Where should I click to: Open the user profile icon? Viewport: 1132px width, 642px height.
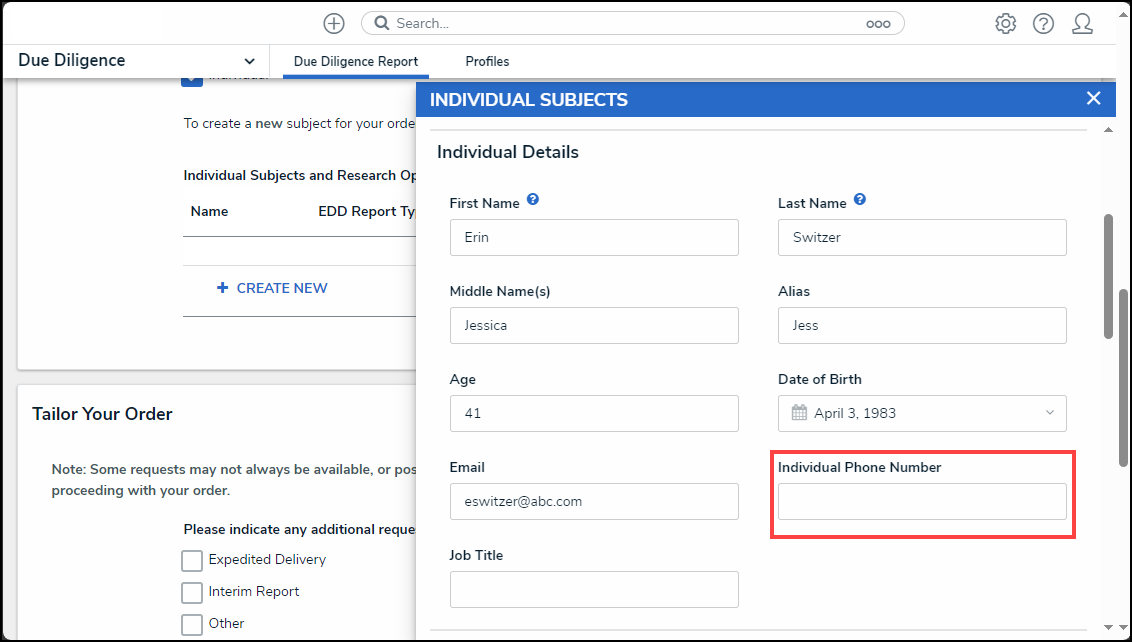click(x=1082, y=24)
